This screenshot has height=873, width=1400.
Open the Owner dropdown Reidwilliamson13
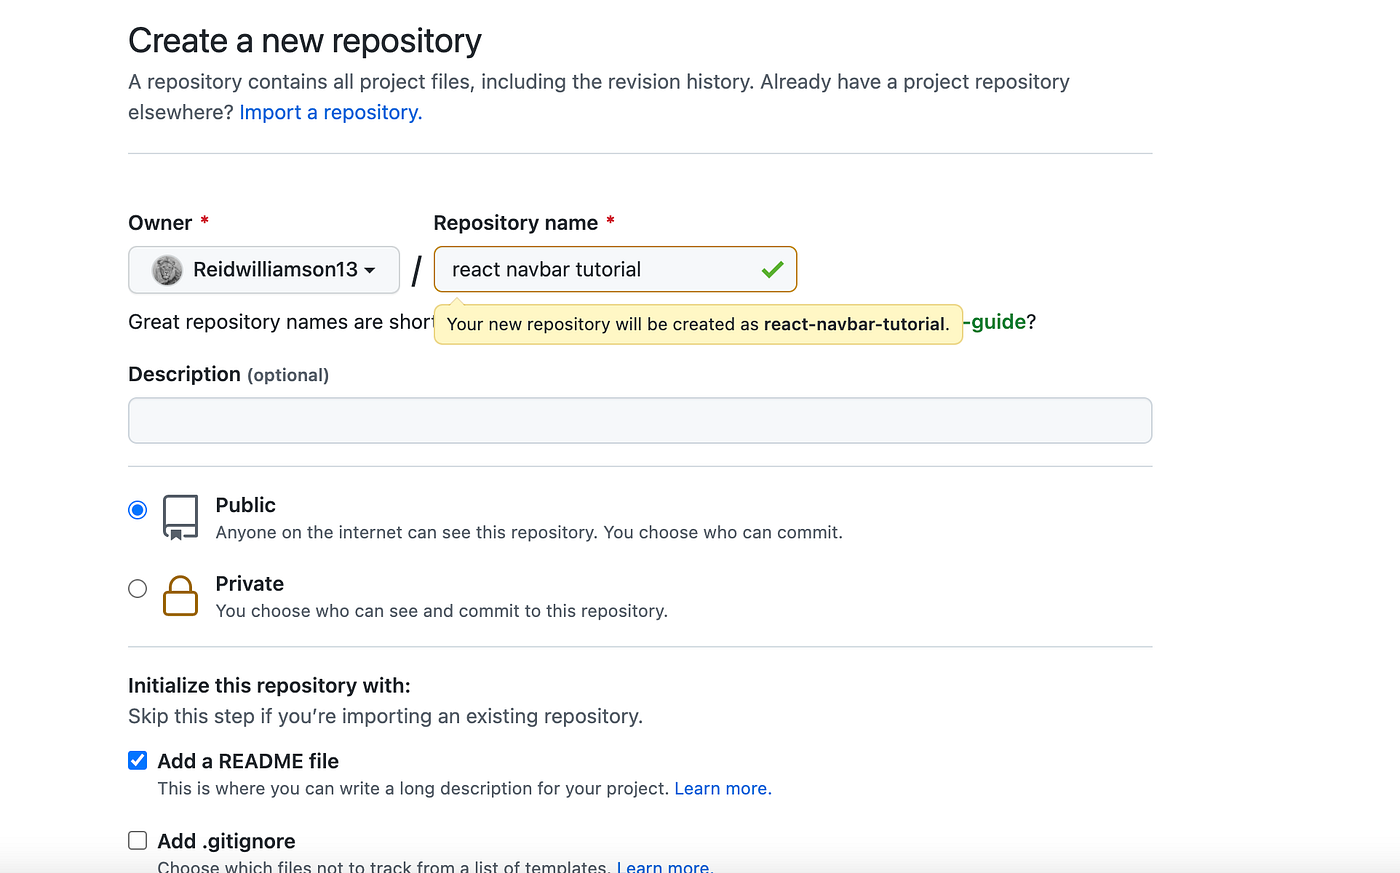coord(264,270)
